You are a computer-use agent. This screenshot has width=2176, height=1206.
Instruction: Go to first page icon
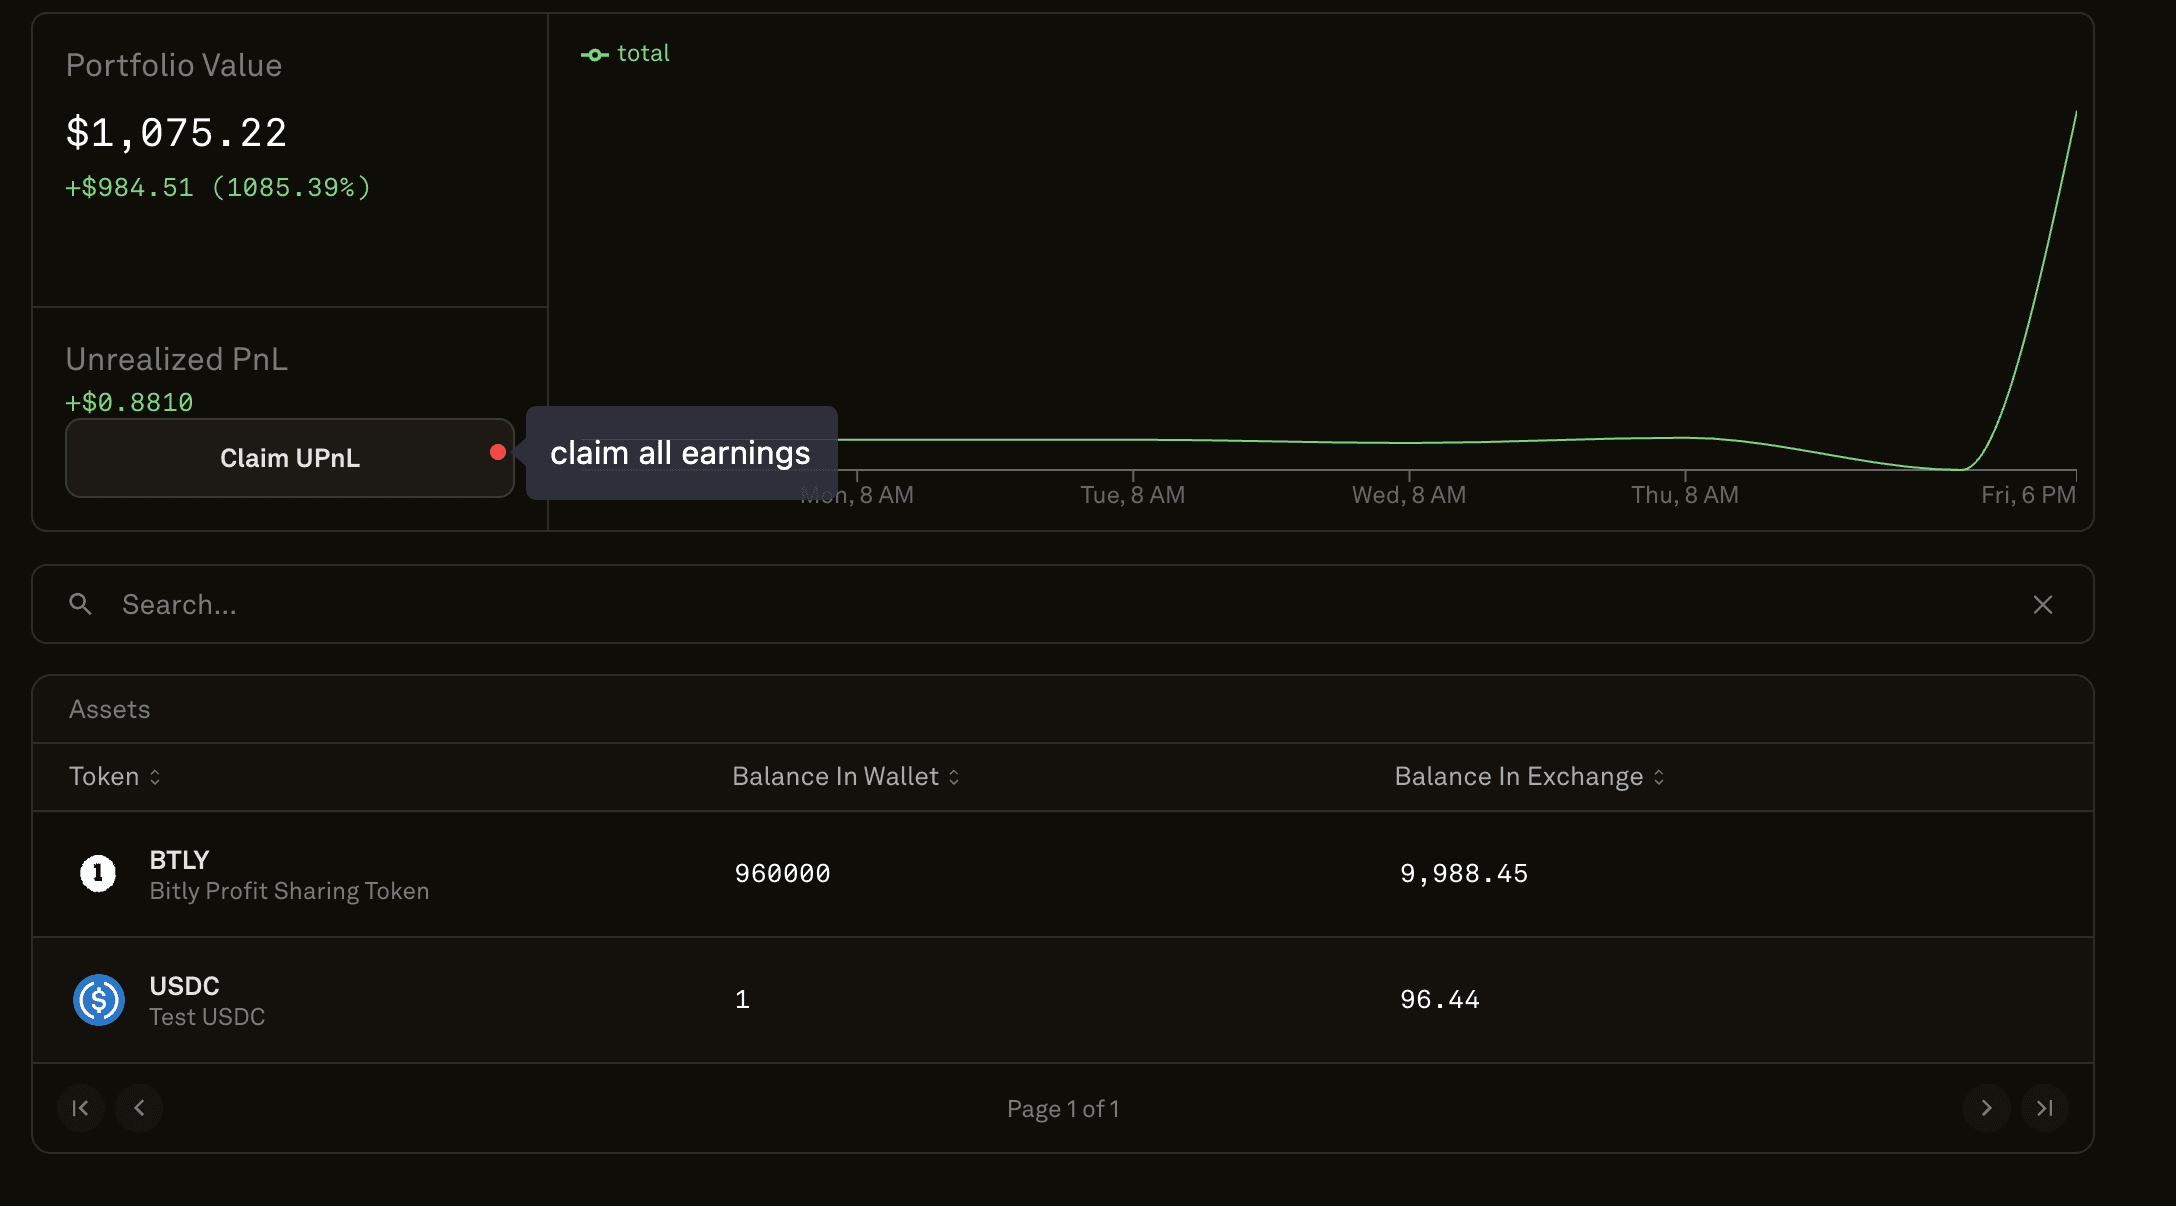point(81,1108)
